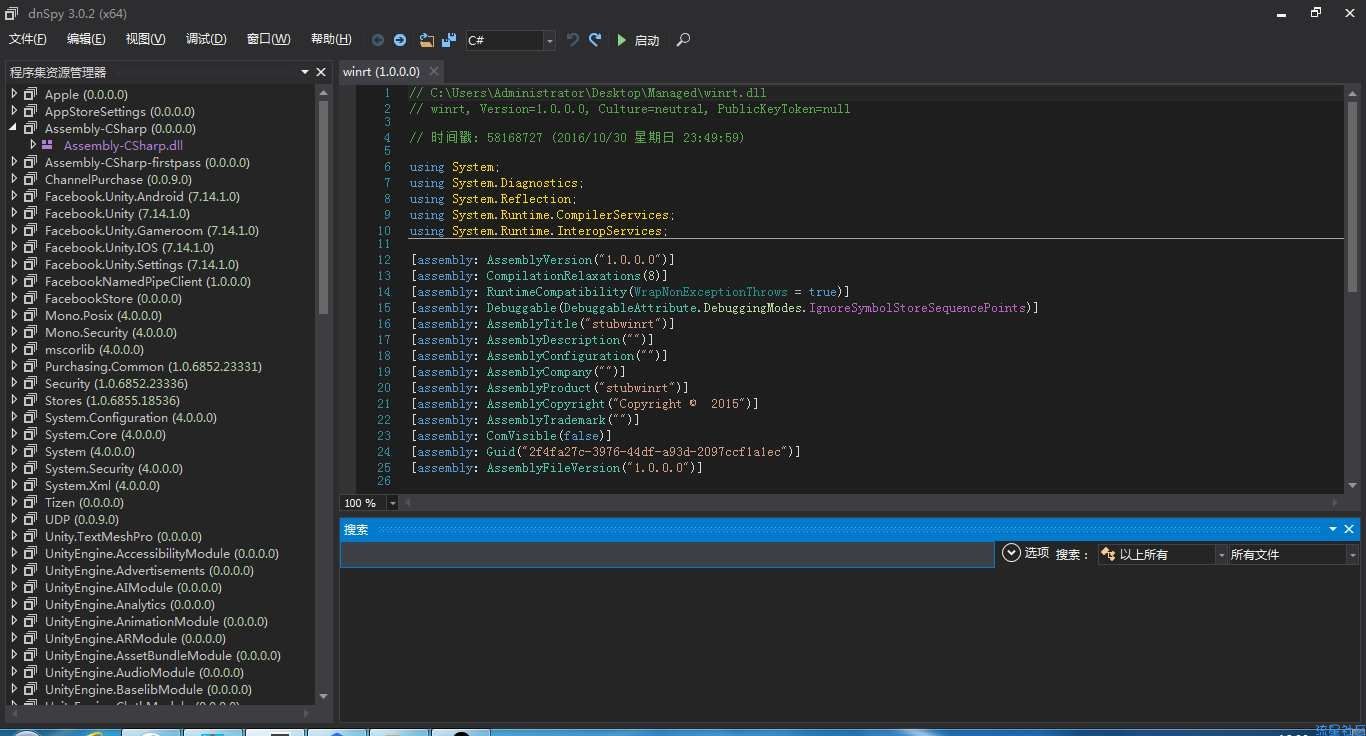Click the UnityEngine.Analytics assembly icon

coord(31,604)
